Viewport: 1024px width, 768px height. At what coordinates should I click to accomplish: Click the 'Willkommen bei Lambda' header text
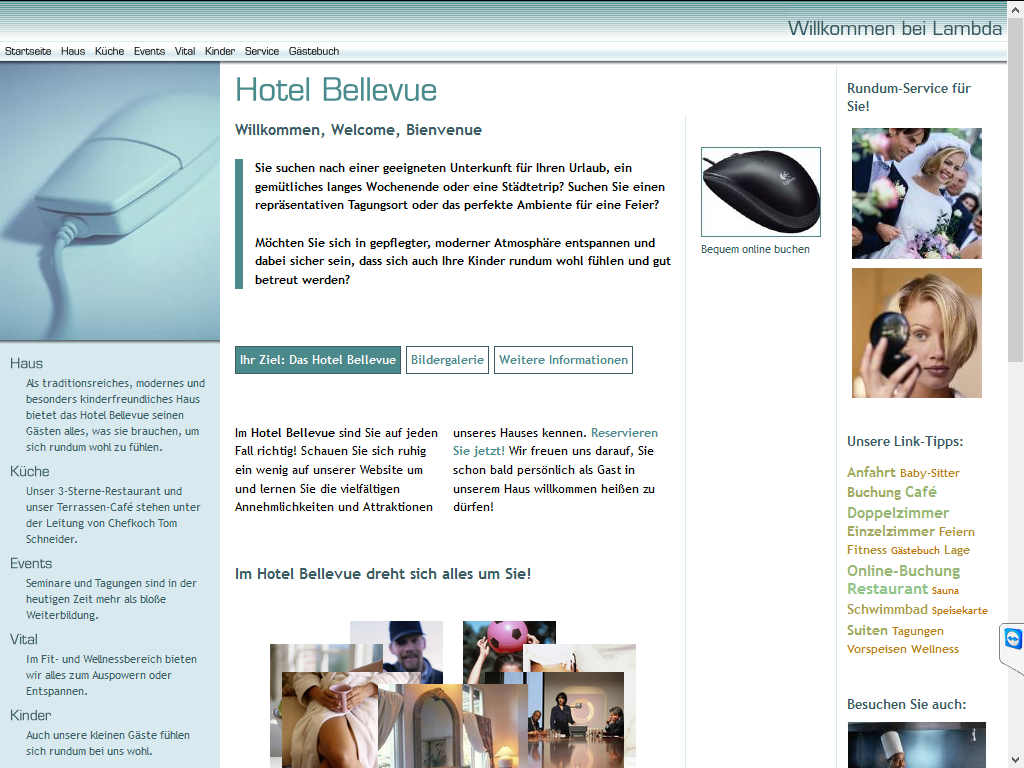[895, 28]
